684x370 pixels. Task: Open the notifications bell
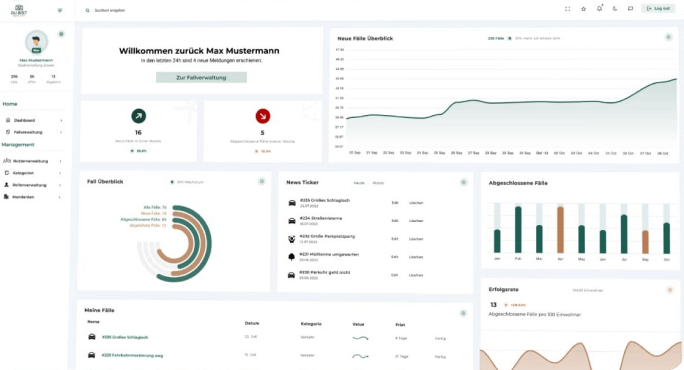point(599,8)
